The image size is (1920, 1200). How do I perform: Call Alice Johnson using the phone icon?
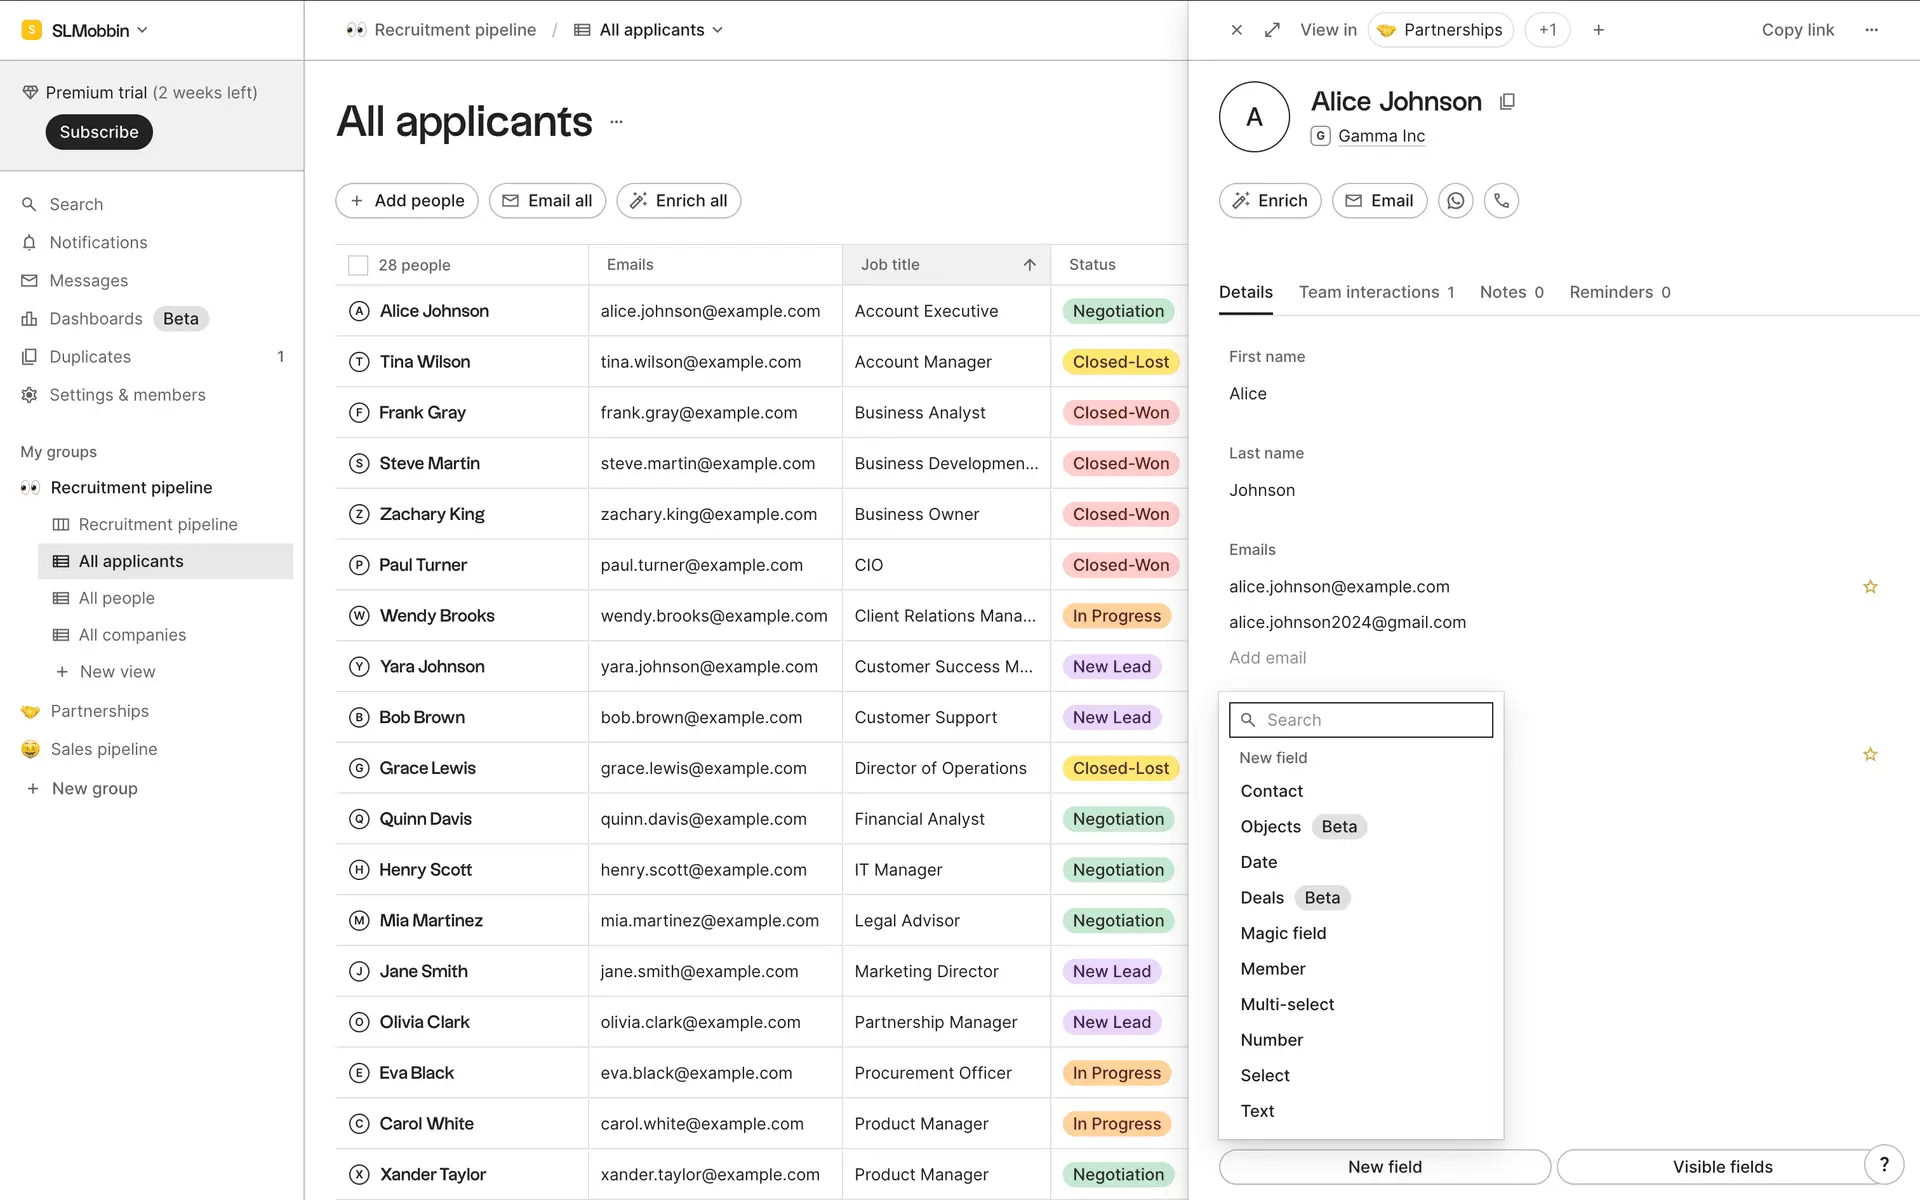click(x=1501, y=200)
